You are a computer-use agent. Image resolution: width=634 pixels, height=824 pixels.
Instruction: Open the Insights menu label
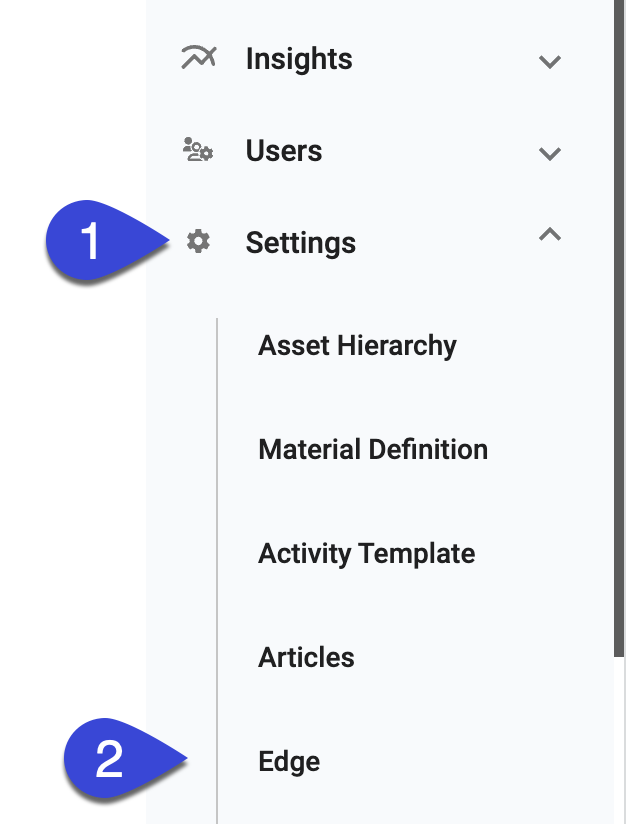298,59
